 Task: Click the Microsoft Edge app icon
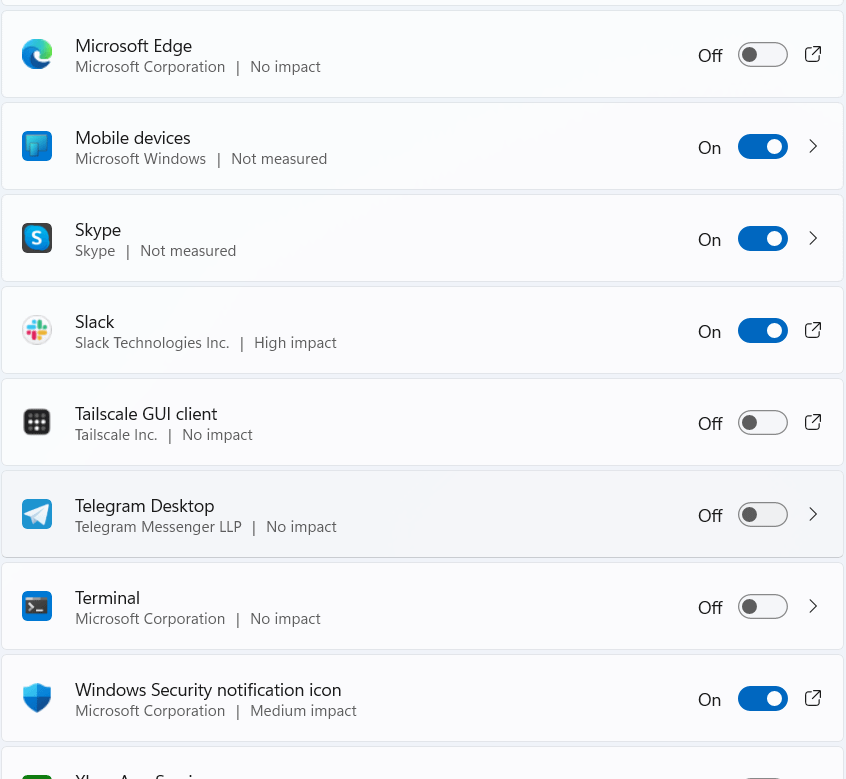(37, 54)
